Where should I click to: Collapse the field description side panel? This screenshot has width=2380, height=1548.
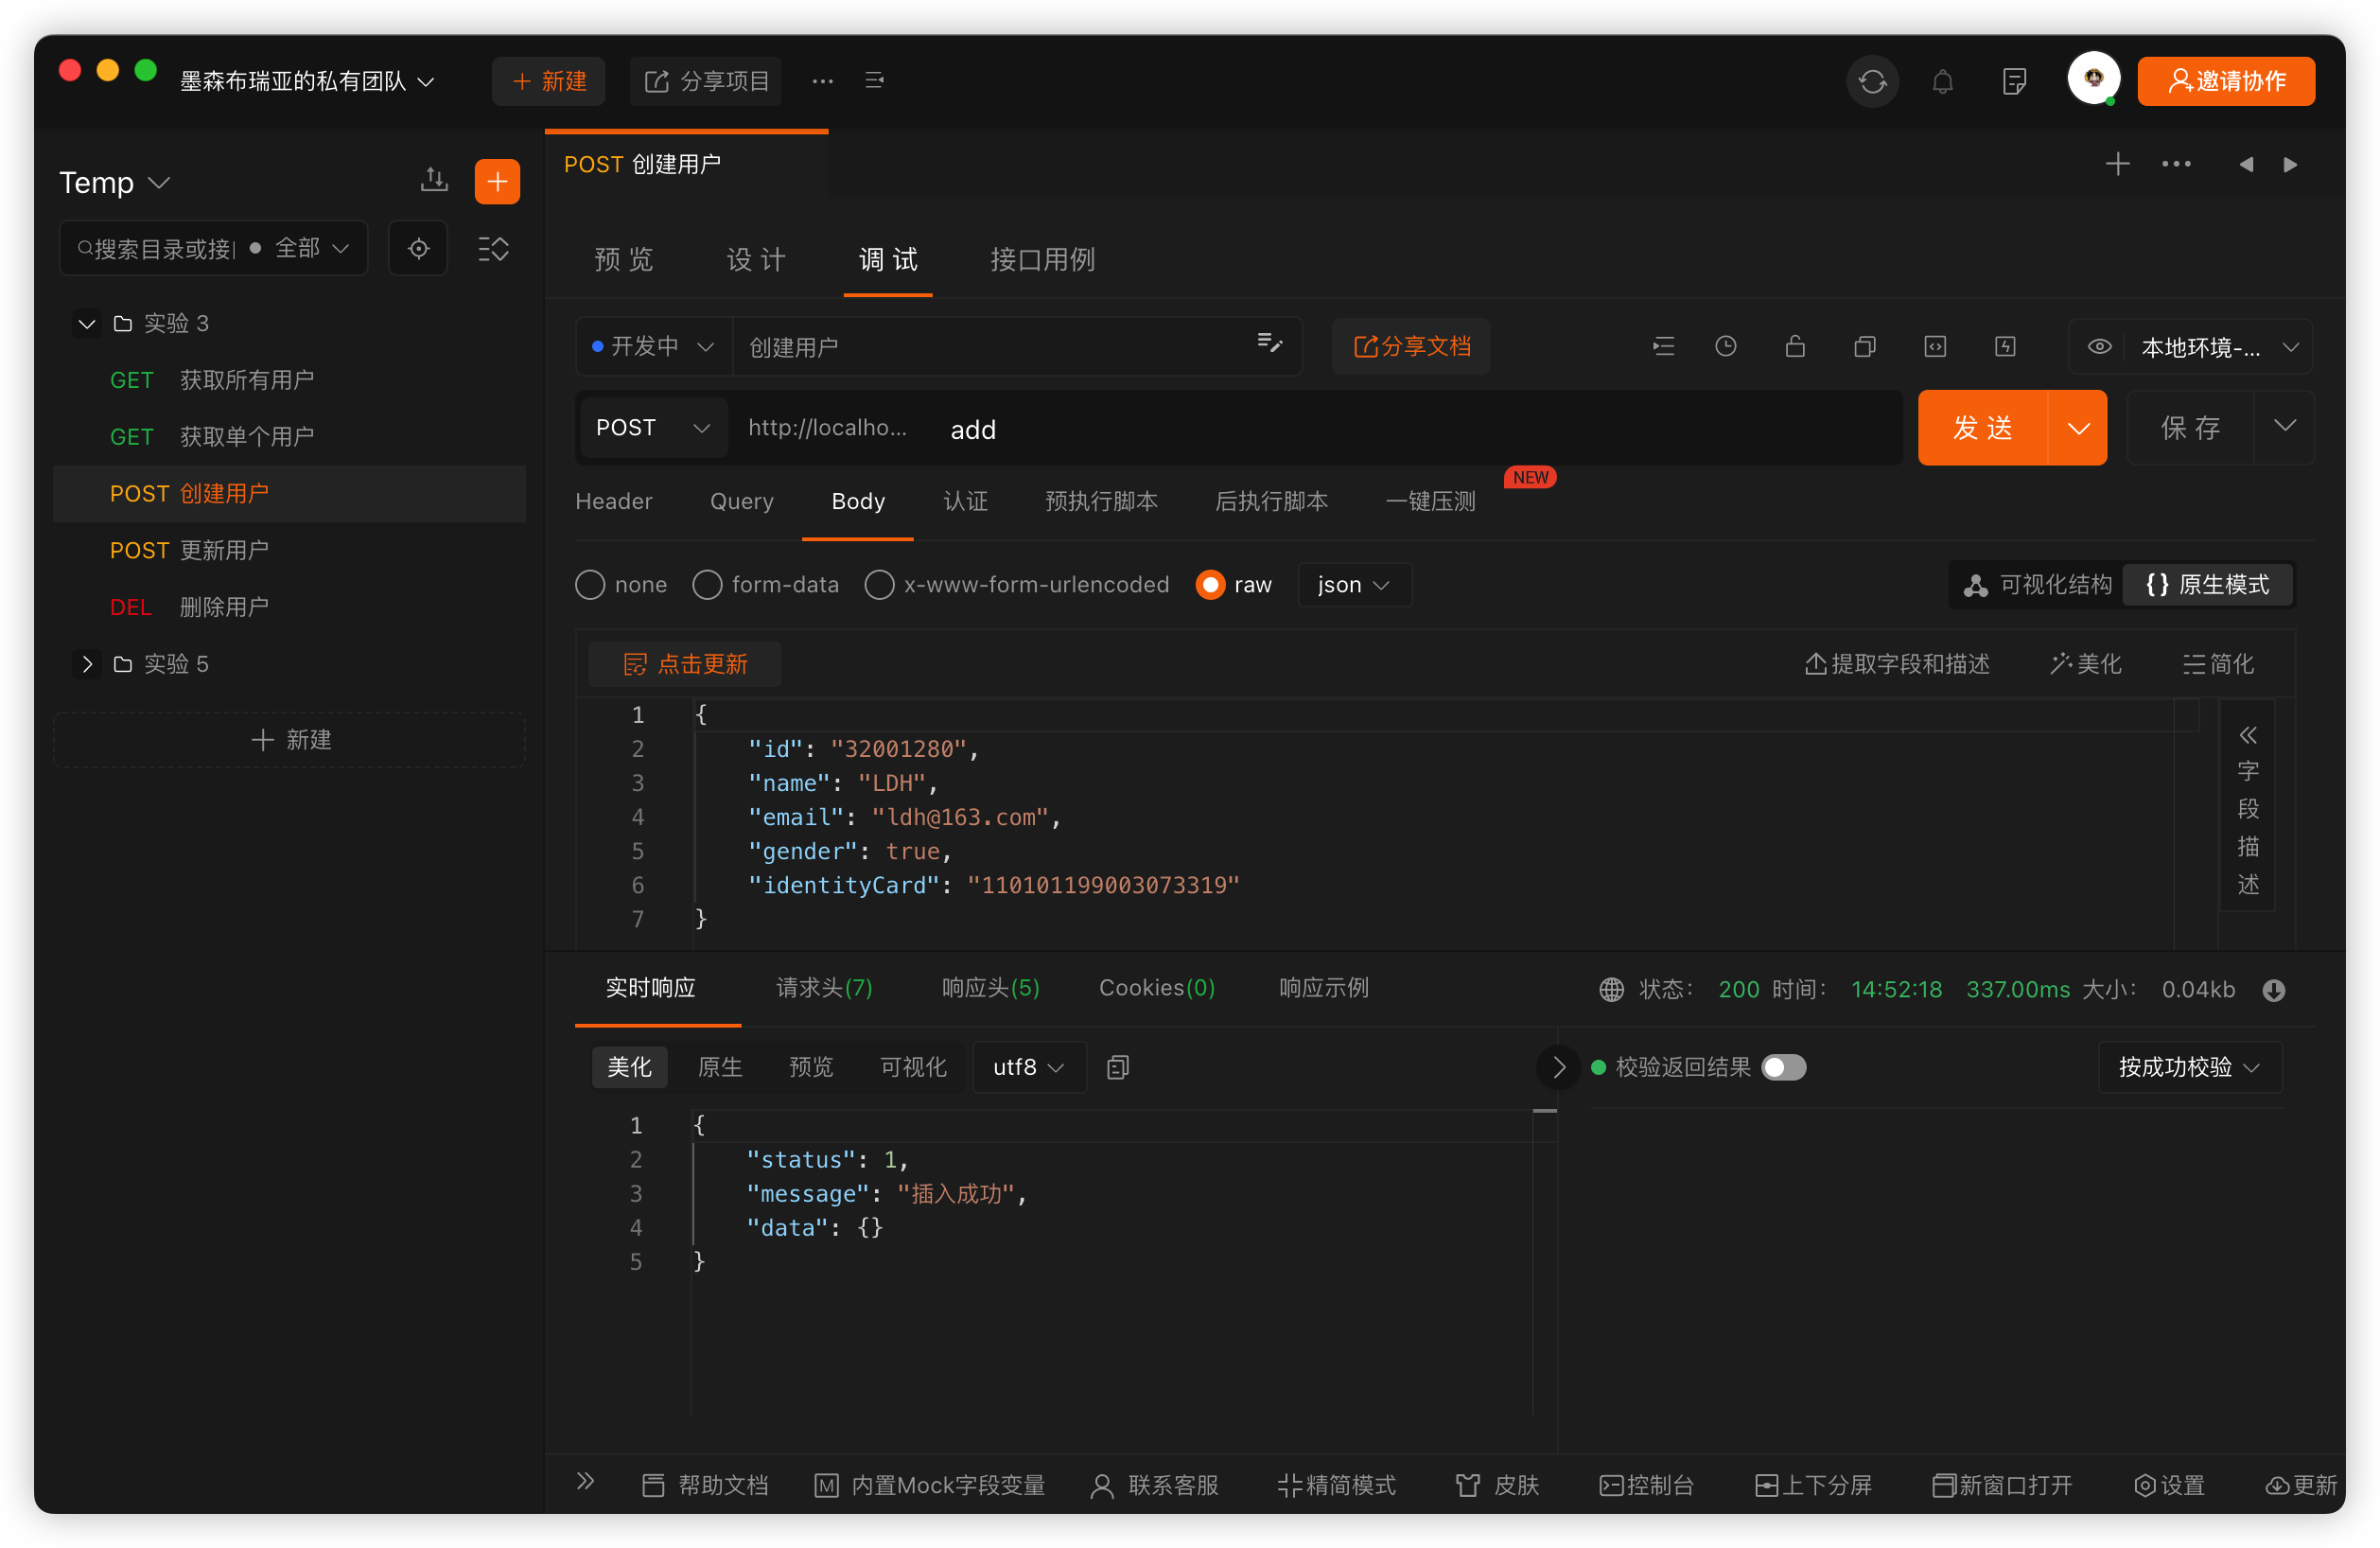click(x=2247, y=735)
